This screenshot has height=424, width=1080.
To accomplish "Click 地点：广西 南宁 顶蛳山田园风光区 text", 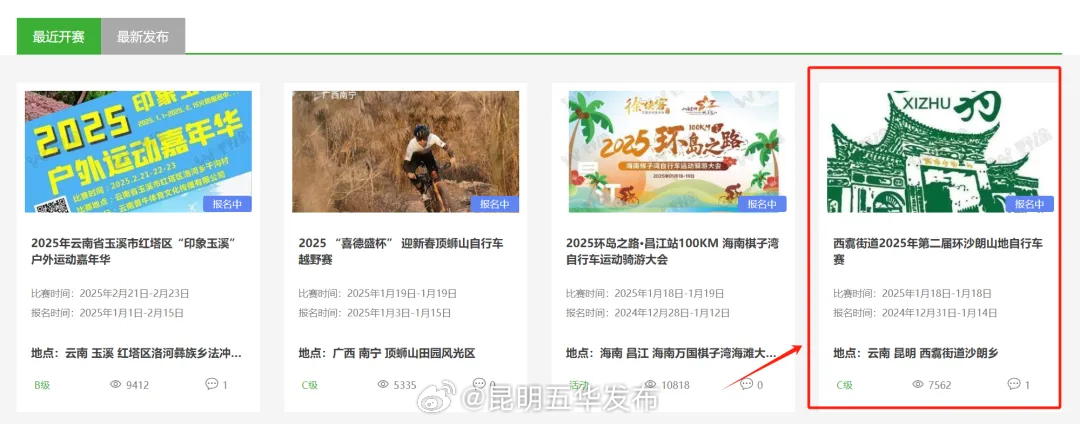I will [x=386, y=353].
